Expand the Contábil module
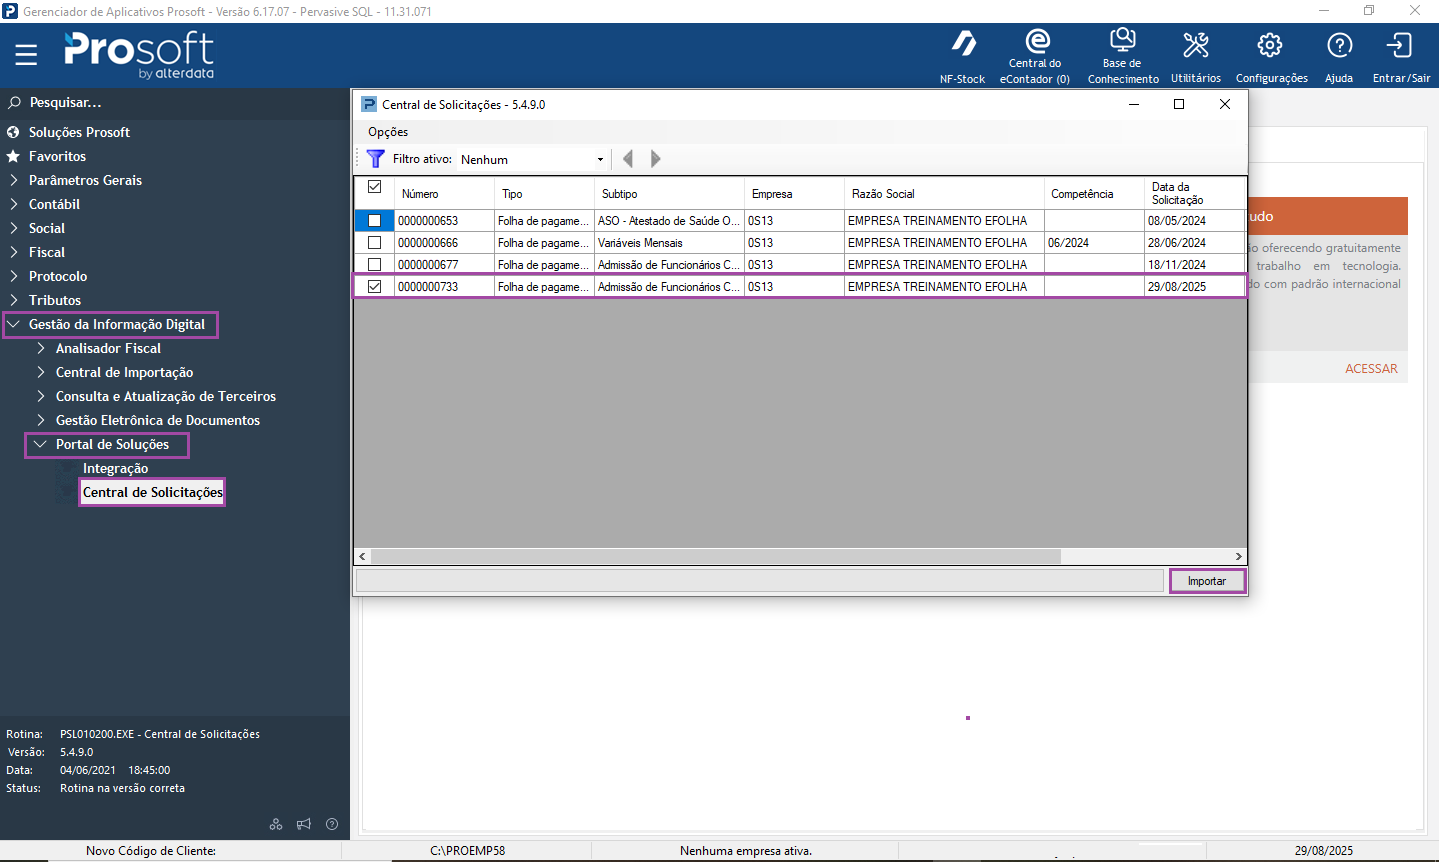 pos(14,204)
